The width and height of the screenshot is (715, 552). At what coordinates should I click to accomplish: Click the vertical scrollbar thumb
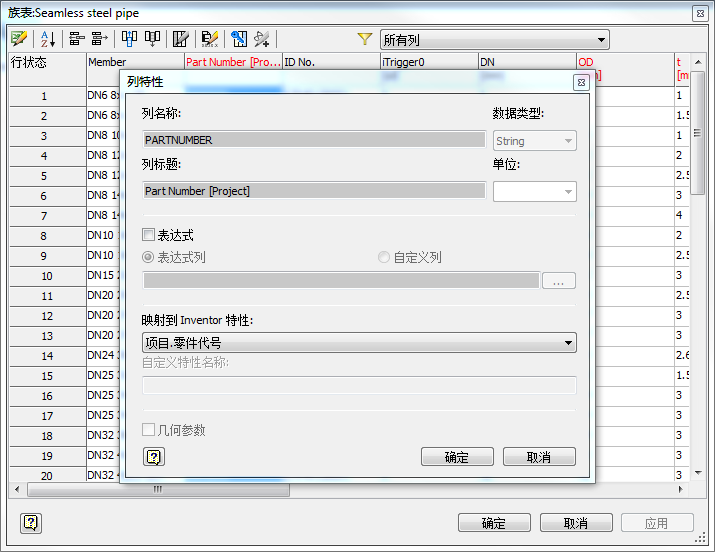(698, 133)
